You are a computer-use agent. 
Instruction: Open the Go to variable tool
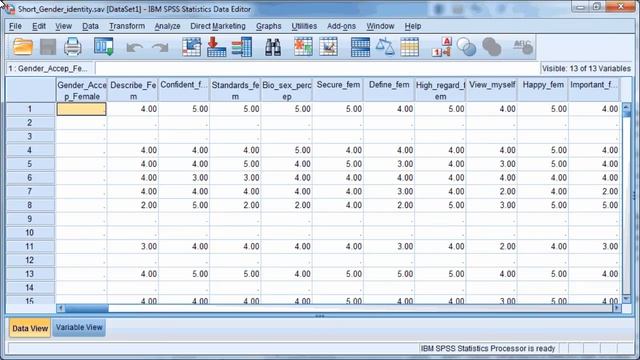tap(216, 47)
